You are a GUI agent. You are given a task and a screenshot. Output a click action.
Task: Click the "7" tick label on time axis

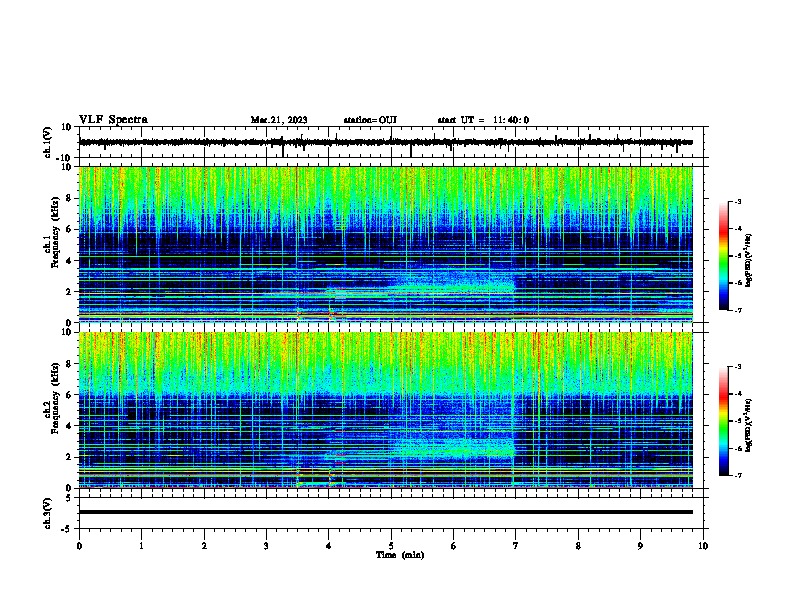pyautogui.click(x=516, y=546)
